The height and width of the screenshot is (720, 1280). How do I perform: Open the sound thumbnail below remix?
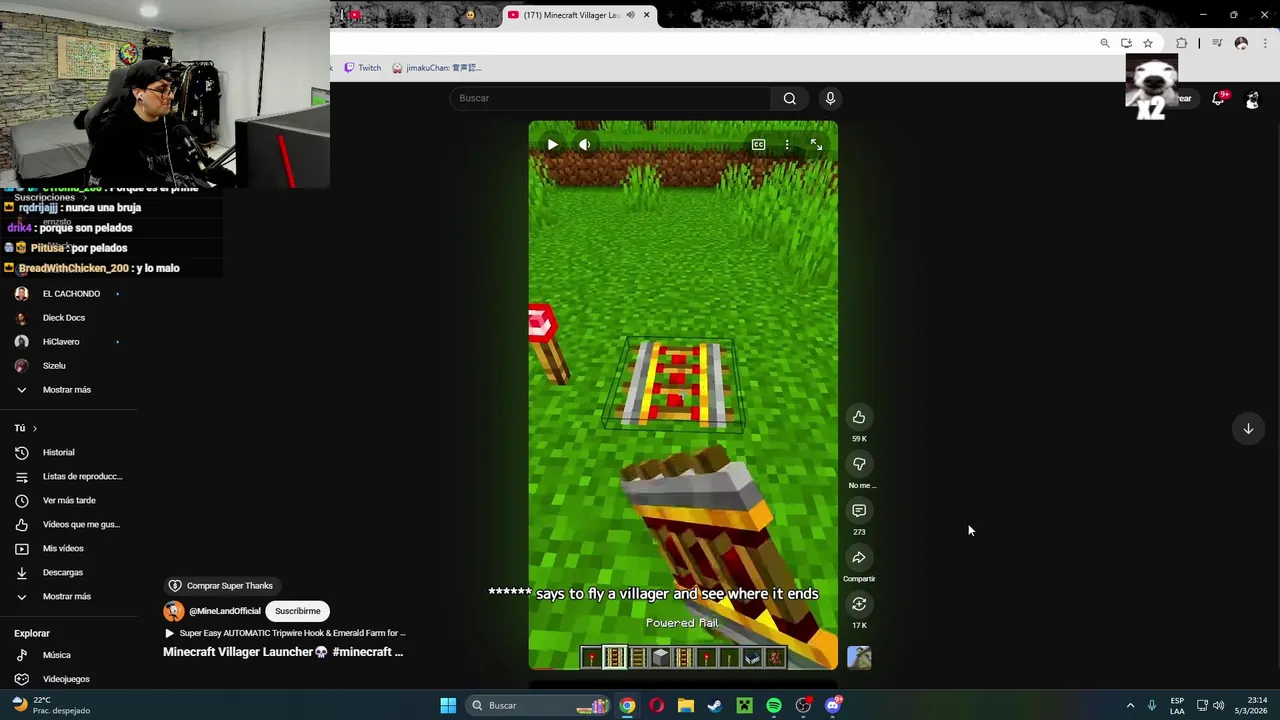click(859, 657)
